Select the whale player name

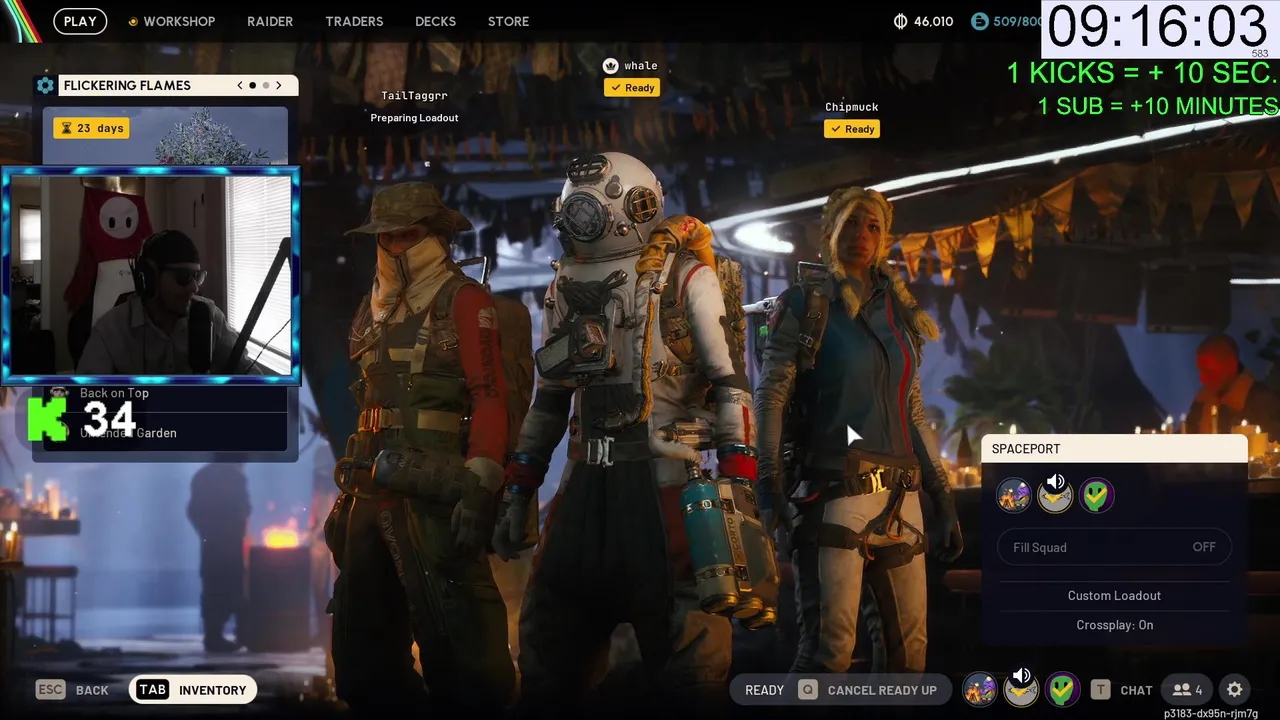641,66
